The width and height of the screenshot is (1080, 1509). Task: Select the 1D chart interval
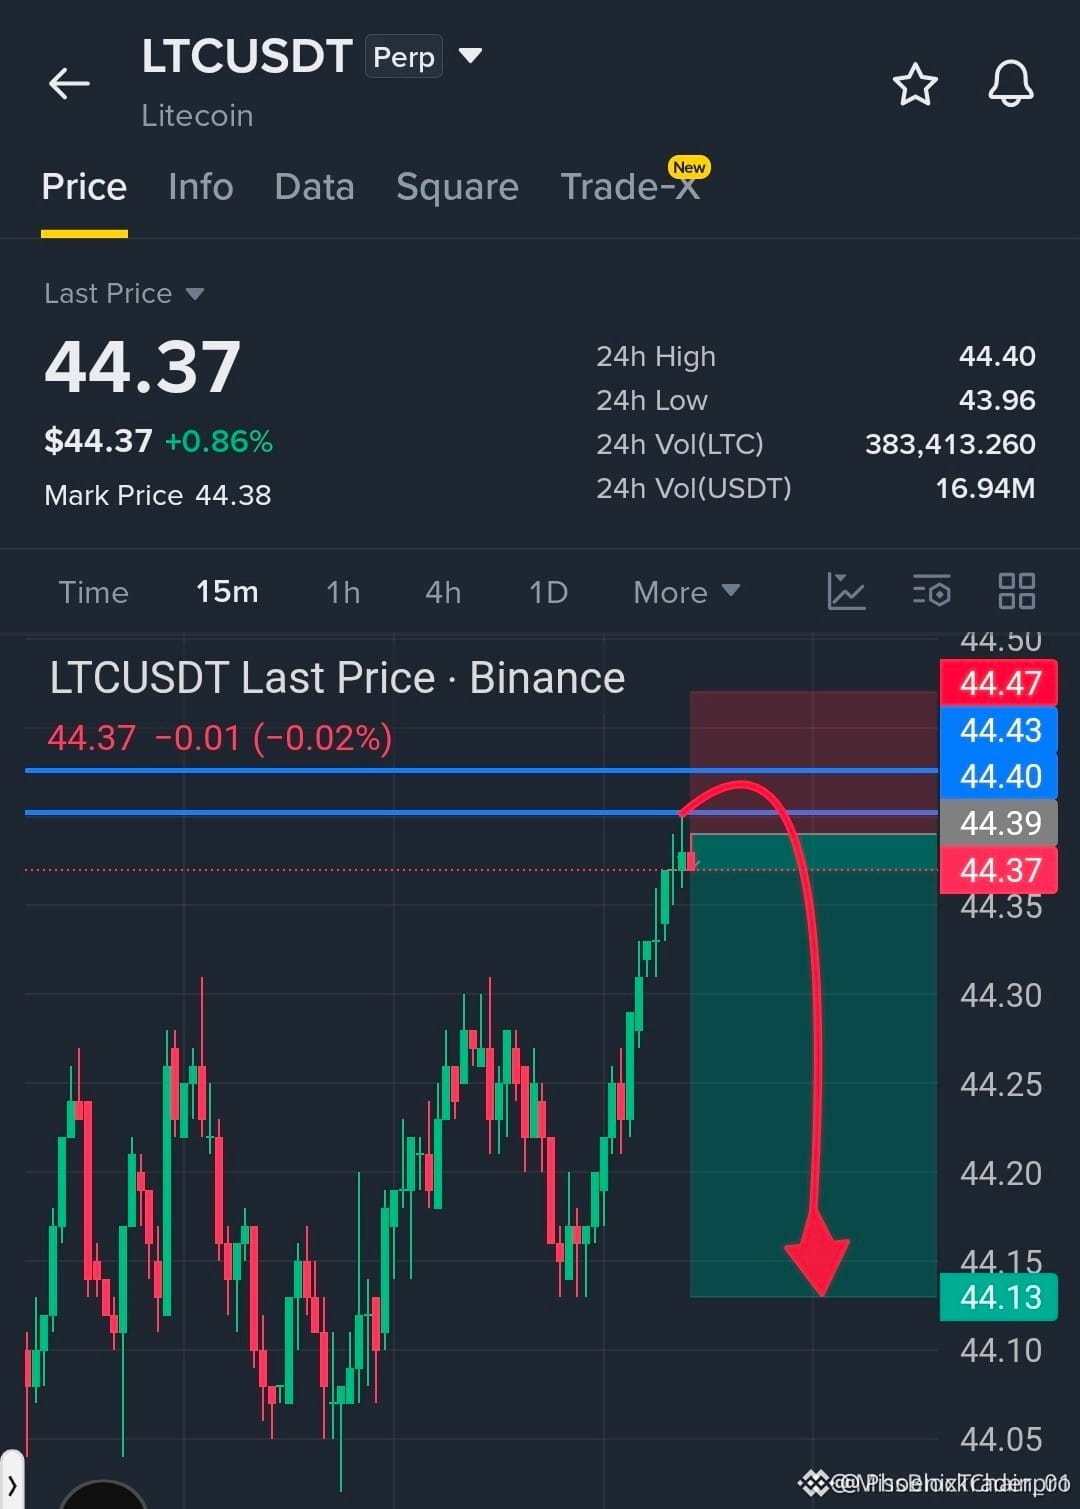[x=548, y=592]
